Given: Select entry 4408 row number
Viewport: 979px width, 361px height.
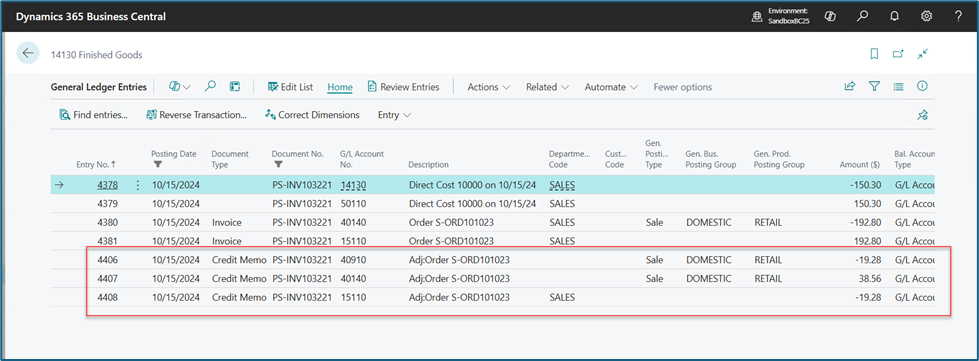Looking at the screenshot, I should coord(107,297).
